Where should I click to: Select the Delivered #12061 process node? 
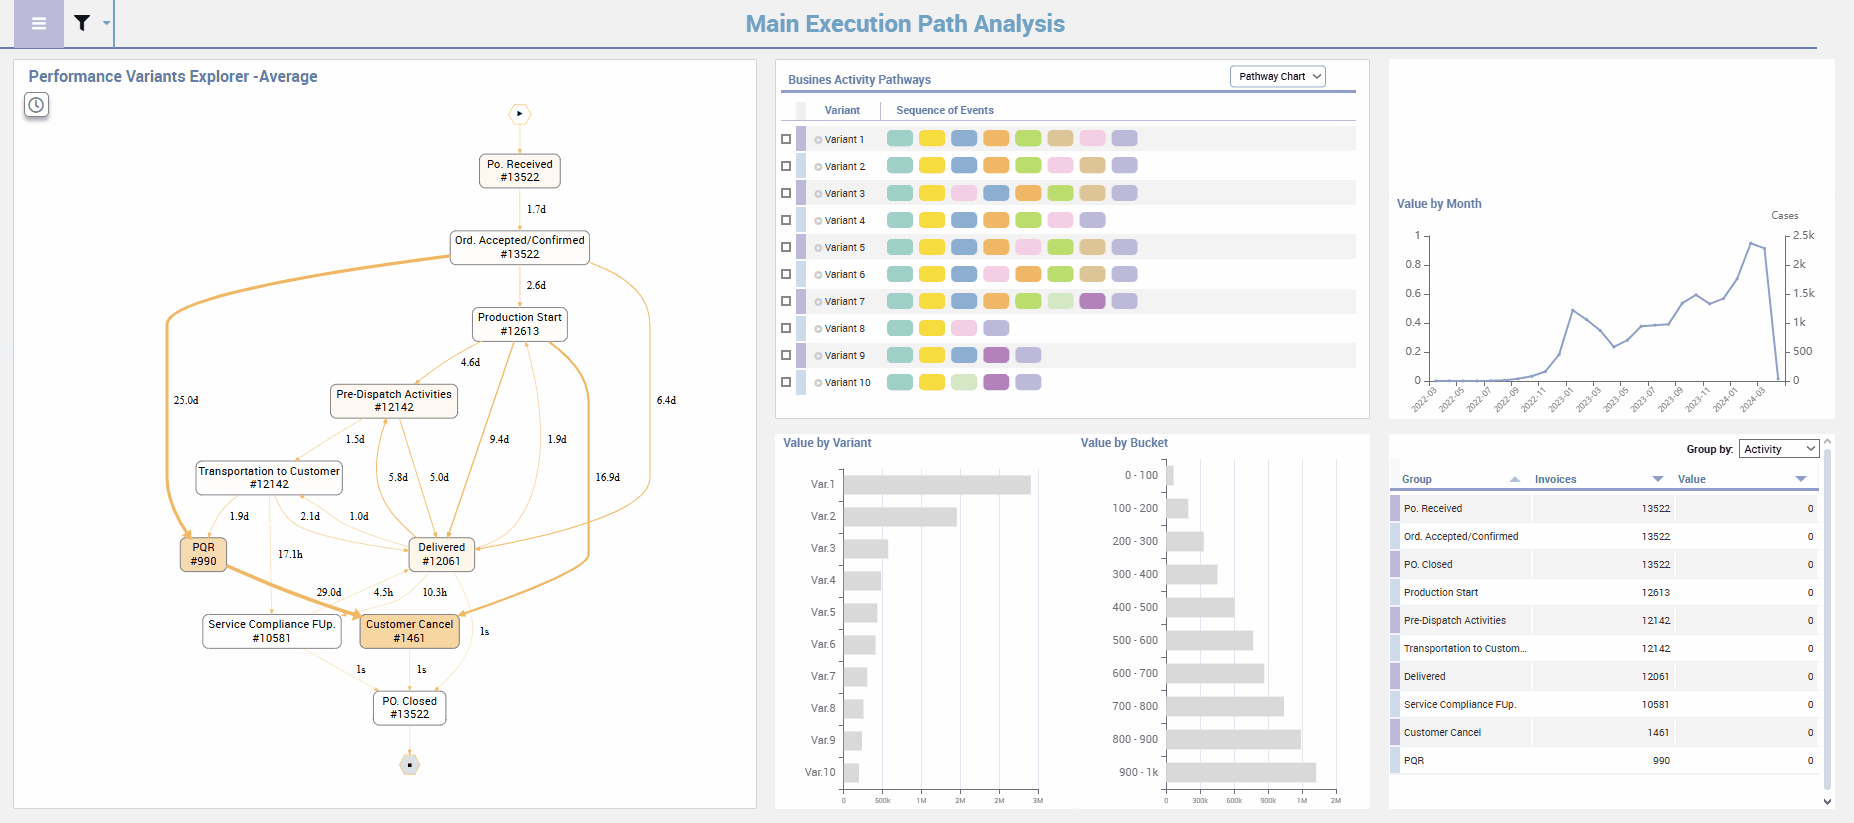pos(441,554)
